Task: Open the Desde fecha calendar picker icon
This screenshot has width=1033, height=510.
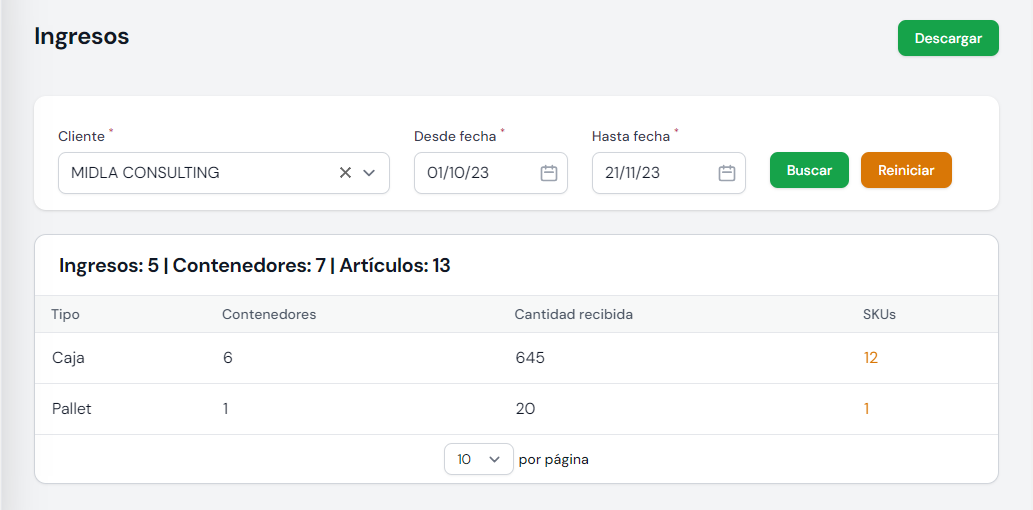Action: [548, 173]
